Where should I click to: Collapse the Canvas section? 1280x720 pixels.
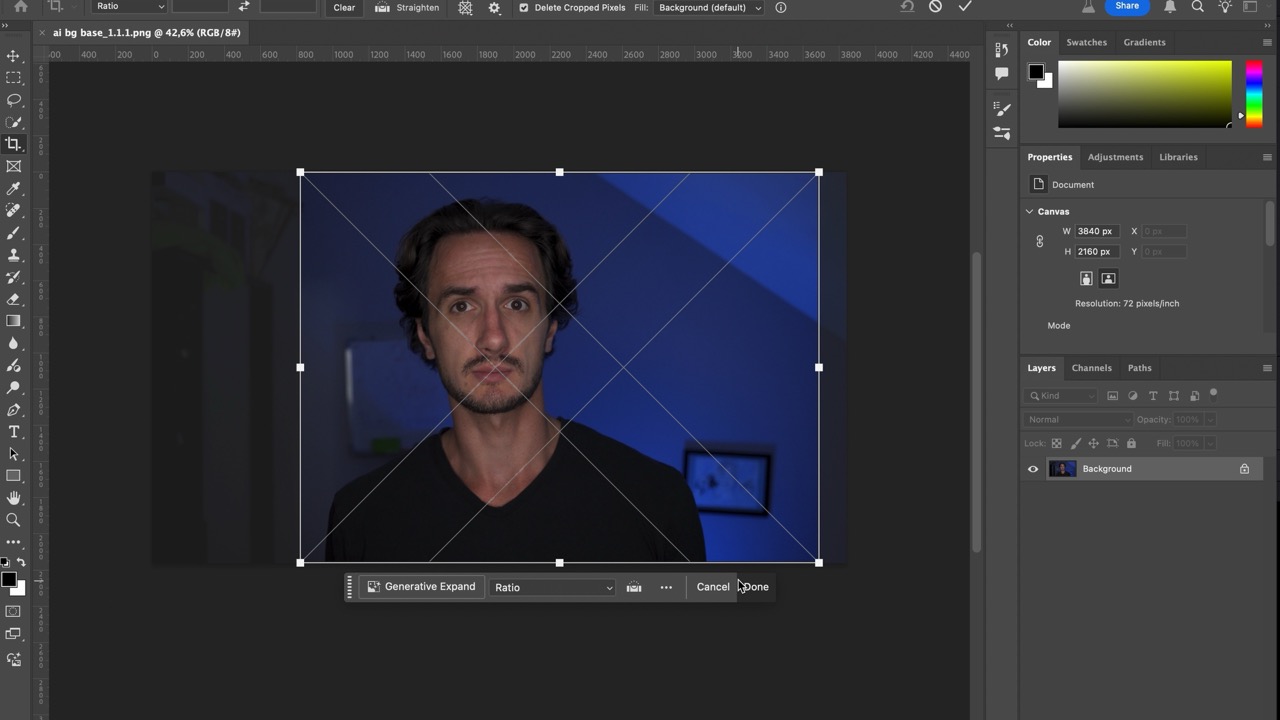tap(1030, 212)
